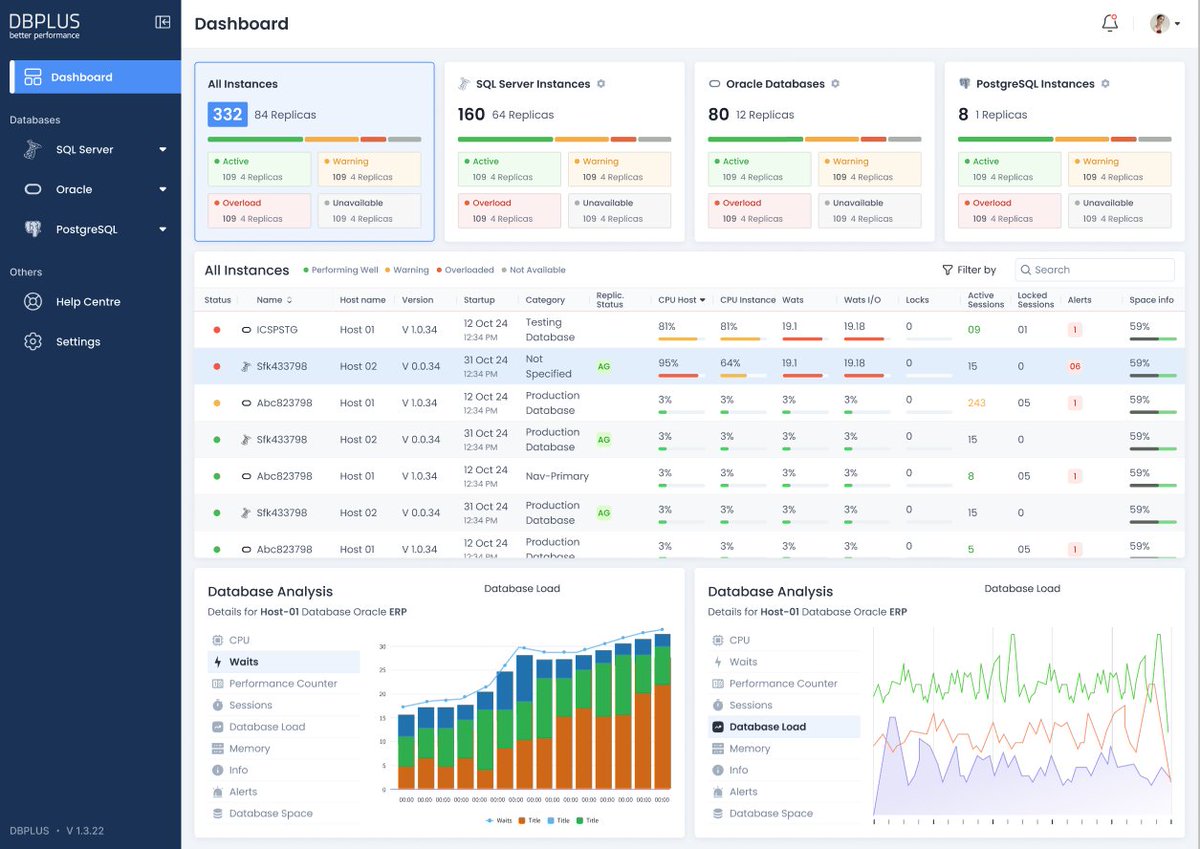
Task: Click PostgreSQL elephant sidebar icon
Action: 33,229
